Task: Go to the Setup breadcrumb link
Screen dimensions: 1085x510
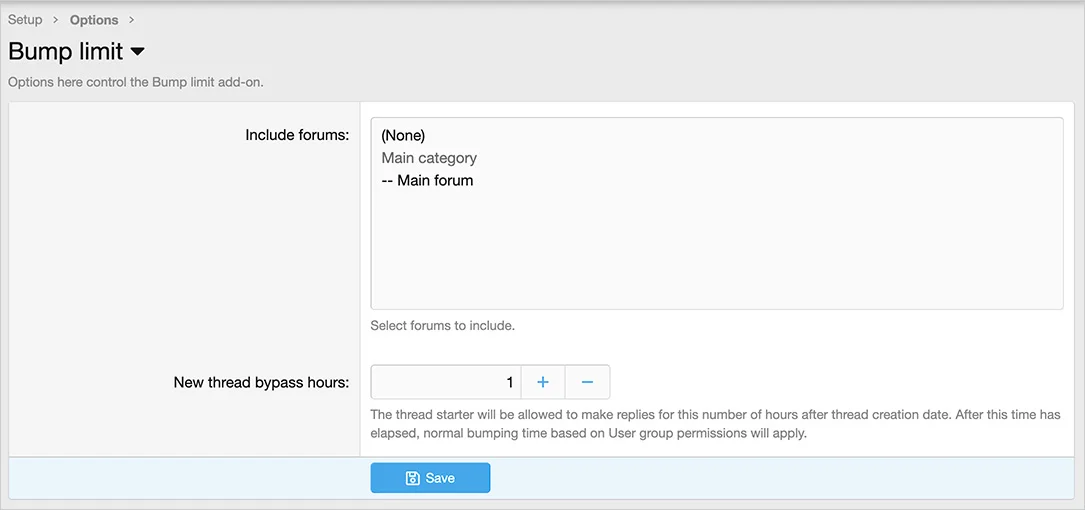Action: point(25,20)
